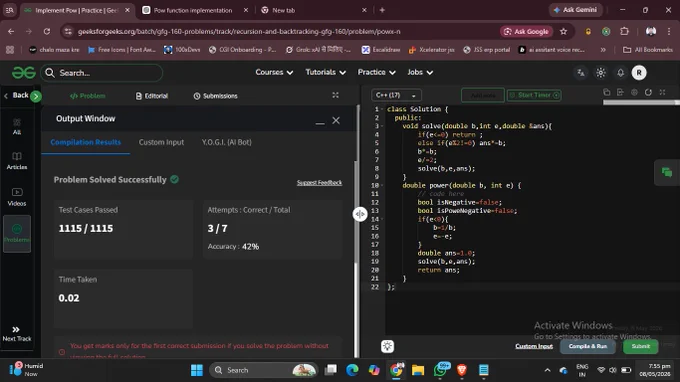The width and height of the screenshot is (680, 382).
Task: Select the Custom Input tab
Action: click(x=161, y=142)
